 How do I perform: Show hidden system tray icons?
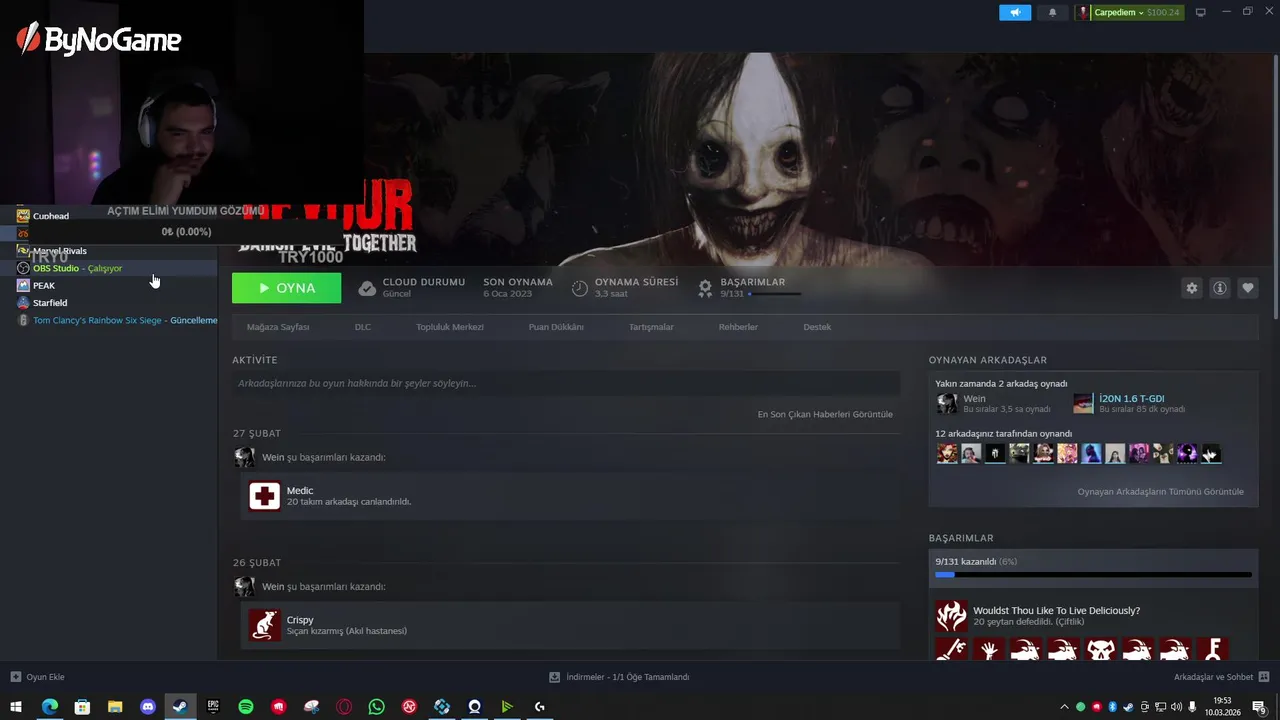click(1064, 707)
